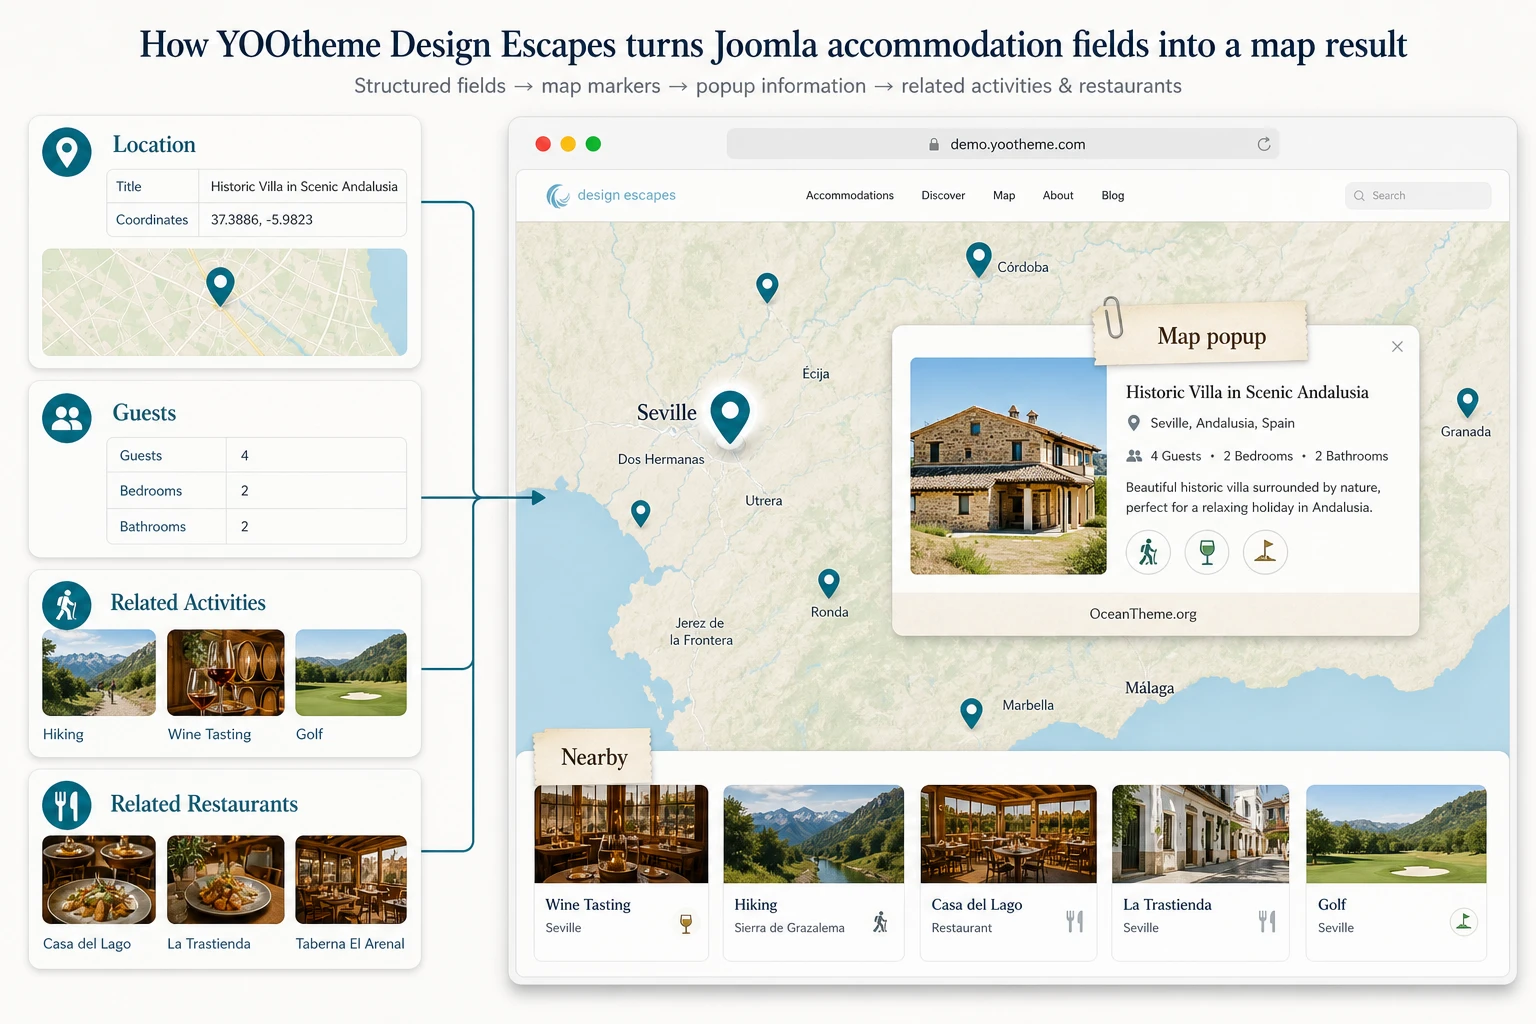Click cutlery icon on Casa del Lago card
The width and height of the screenshot is (1536, 1024).
point(1075,921)
